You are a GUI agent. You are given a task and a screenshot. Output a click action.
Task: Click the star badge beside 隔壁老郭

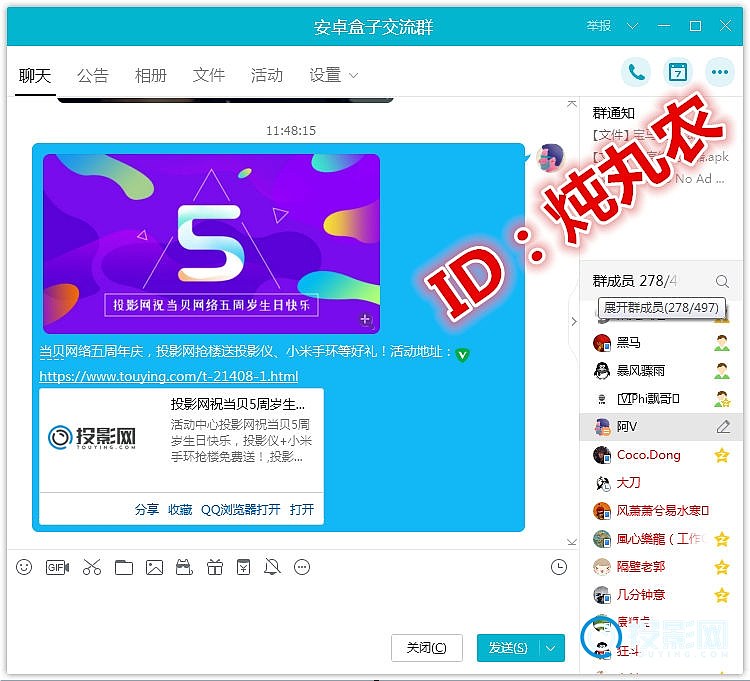click(722, 568)
